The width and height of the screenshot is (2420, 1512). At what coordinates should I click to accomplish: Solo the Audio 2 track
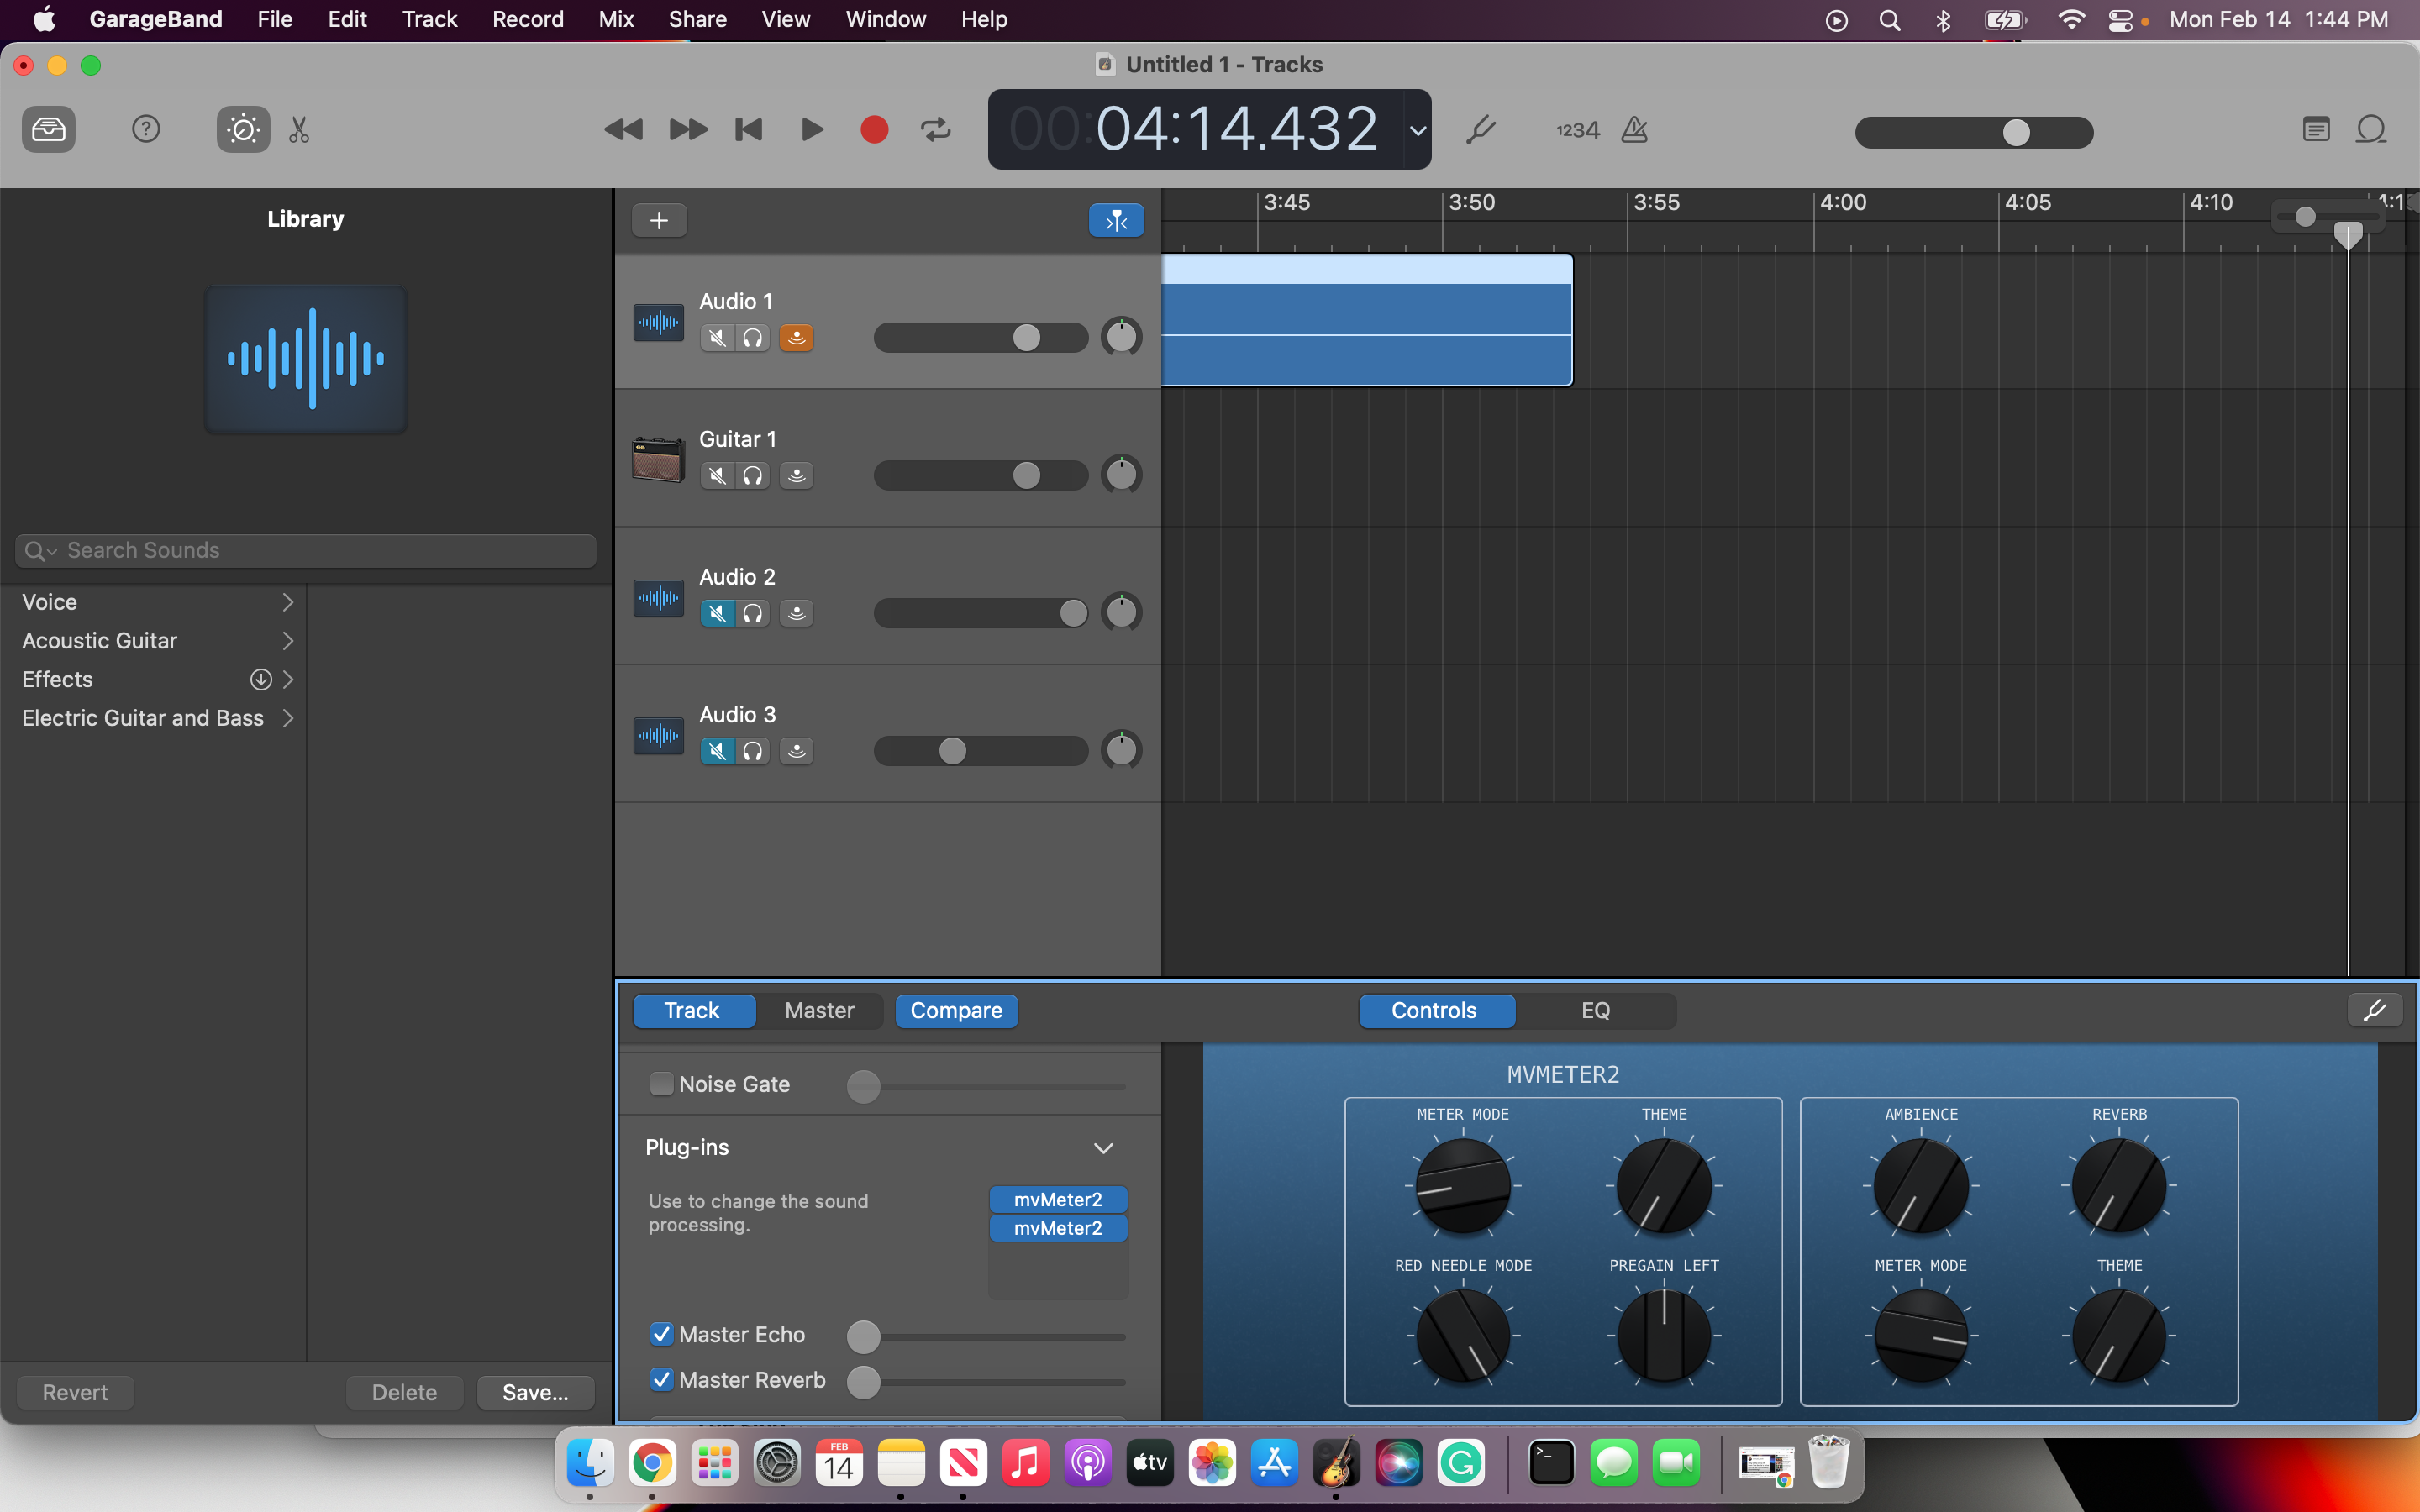(x=753, y=613)
